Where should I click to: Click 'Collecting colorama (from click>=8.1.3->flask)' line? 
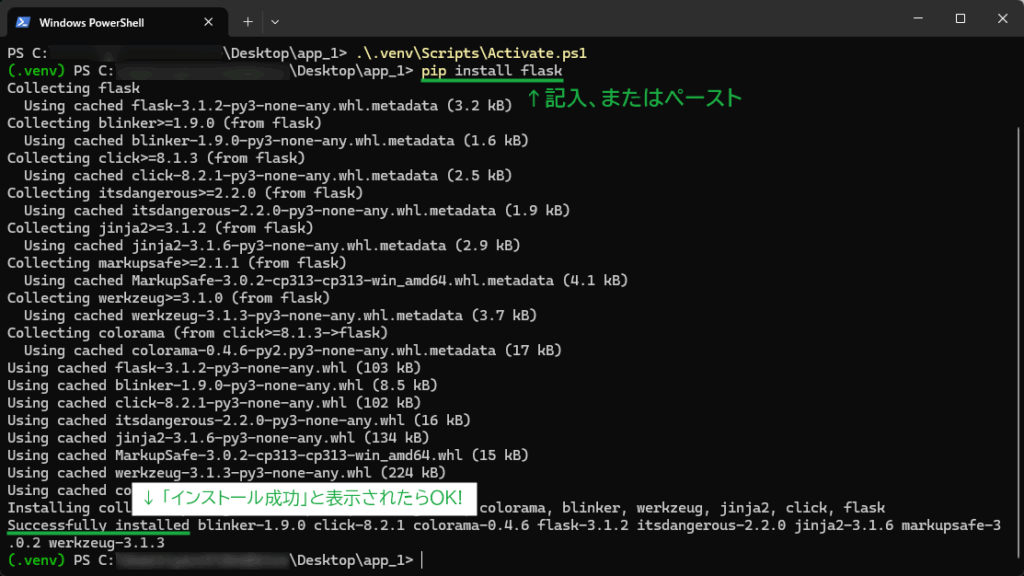(x=198, y=333)
